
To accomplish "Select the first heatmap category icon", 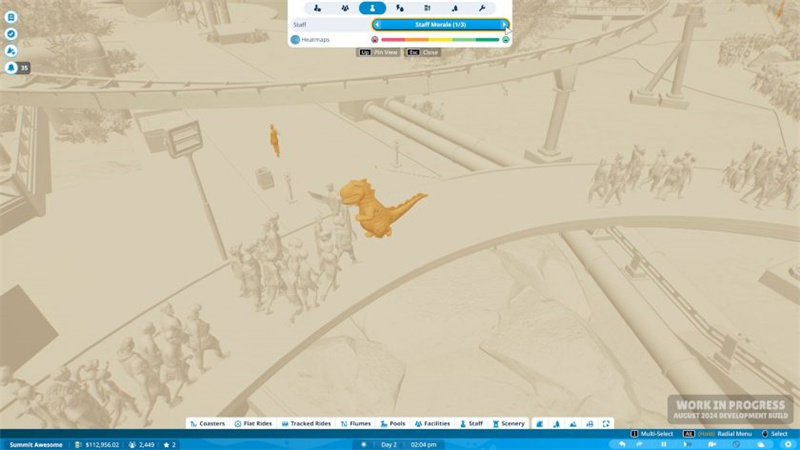I will [317, 8].
